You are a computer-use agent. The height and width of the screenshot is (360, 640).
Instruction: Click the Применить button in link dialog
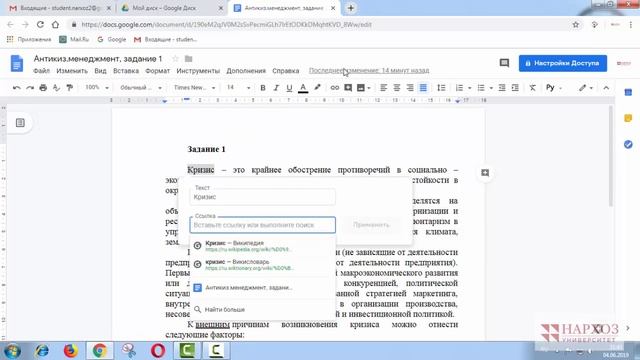point(371,225)
